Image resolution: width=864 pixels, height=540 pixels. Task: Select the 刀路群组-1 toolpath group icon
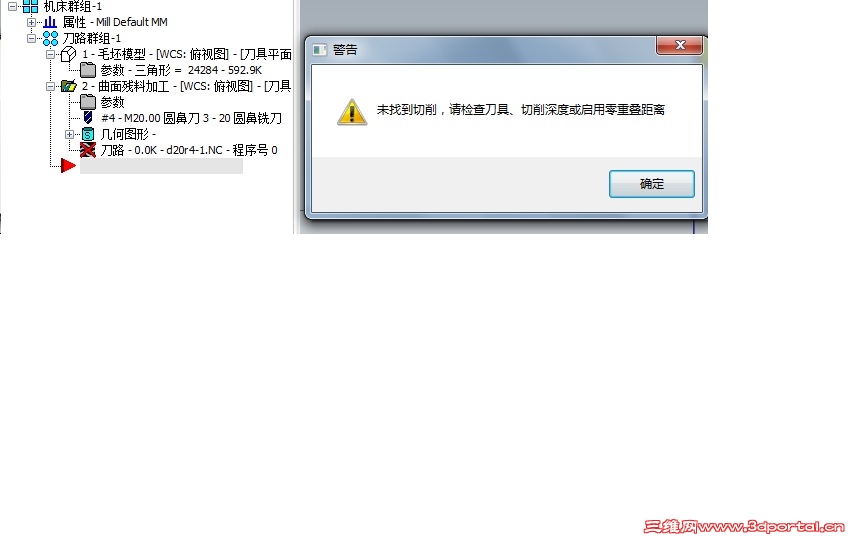50,38
